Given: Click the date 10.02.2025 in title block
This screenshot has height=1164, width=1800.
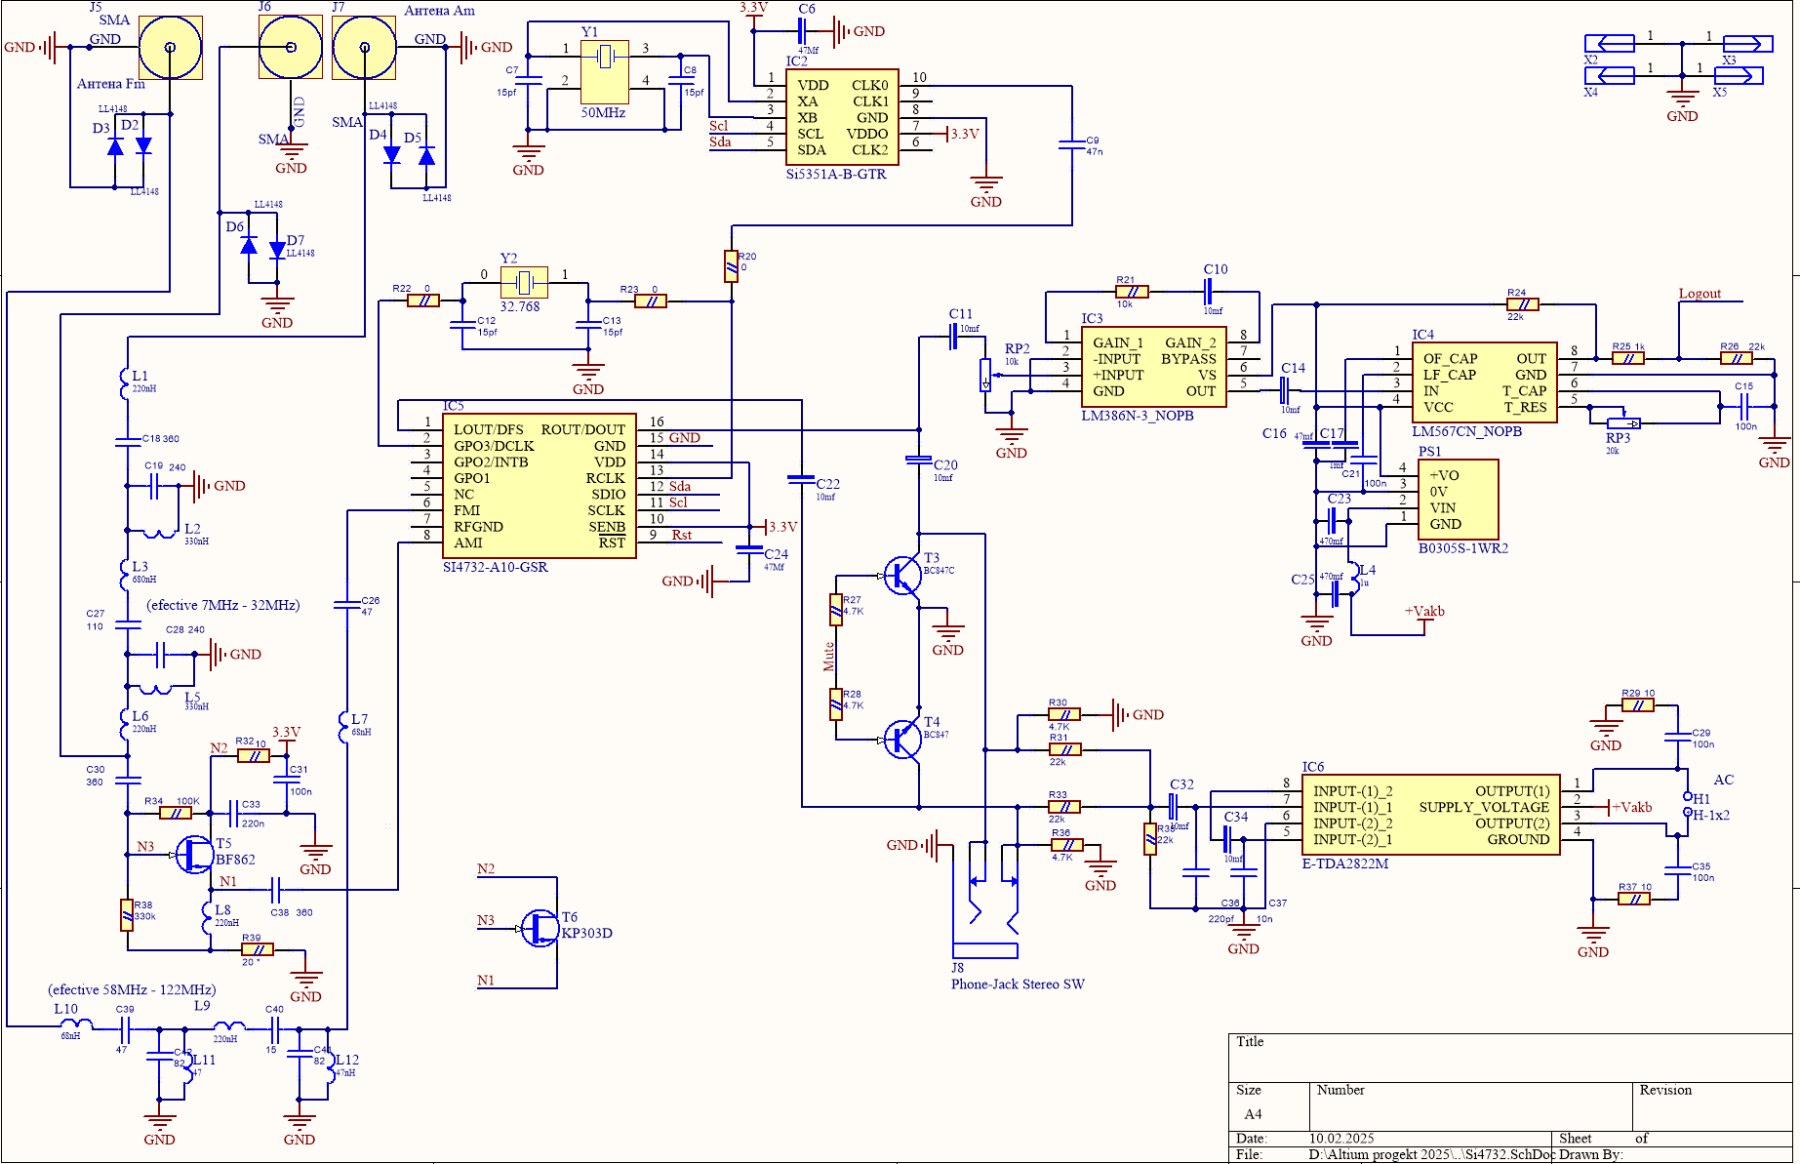Looking at the screenshot, I should (x=1342, y=1138).
